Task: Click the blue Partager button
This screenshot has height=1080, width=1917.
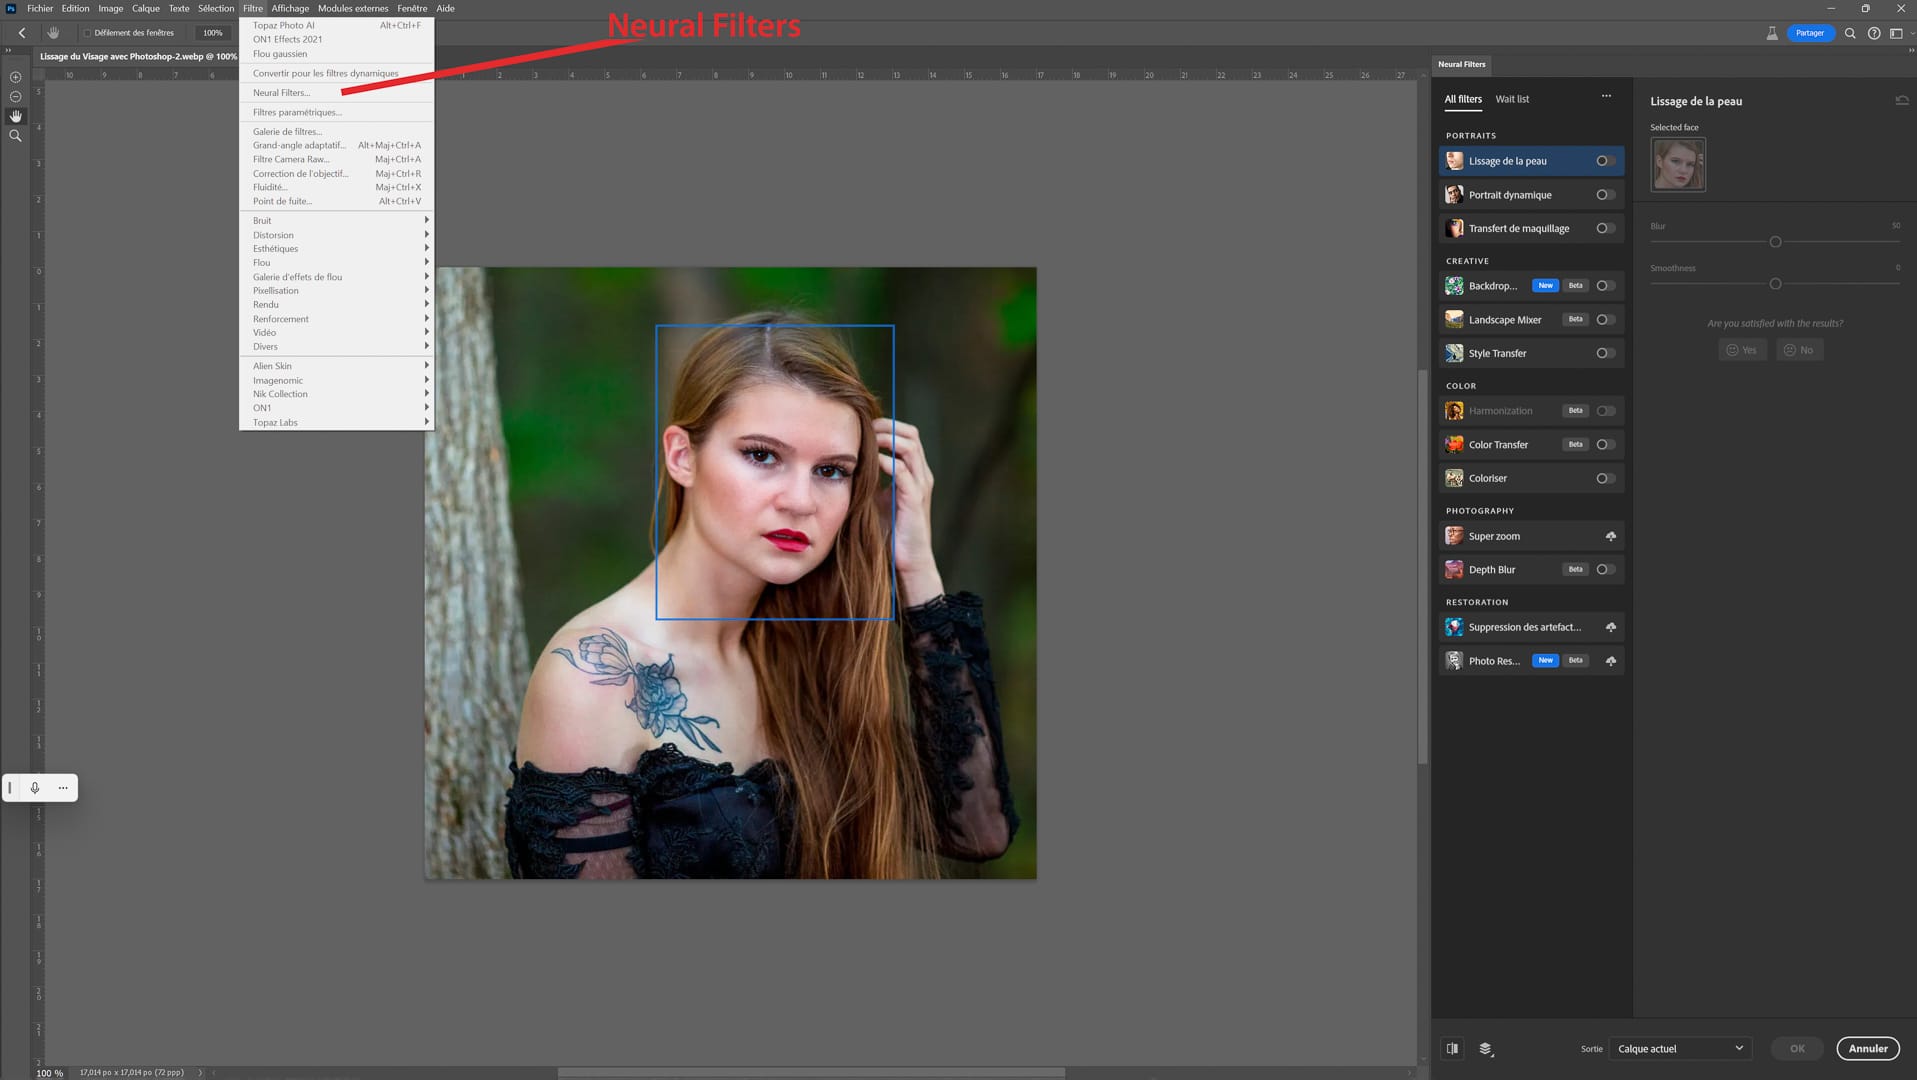Action: [1809, 33]
